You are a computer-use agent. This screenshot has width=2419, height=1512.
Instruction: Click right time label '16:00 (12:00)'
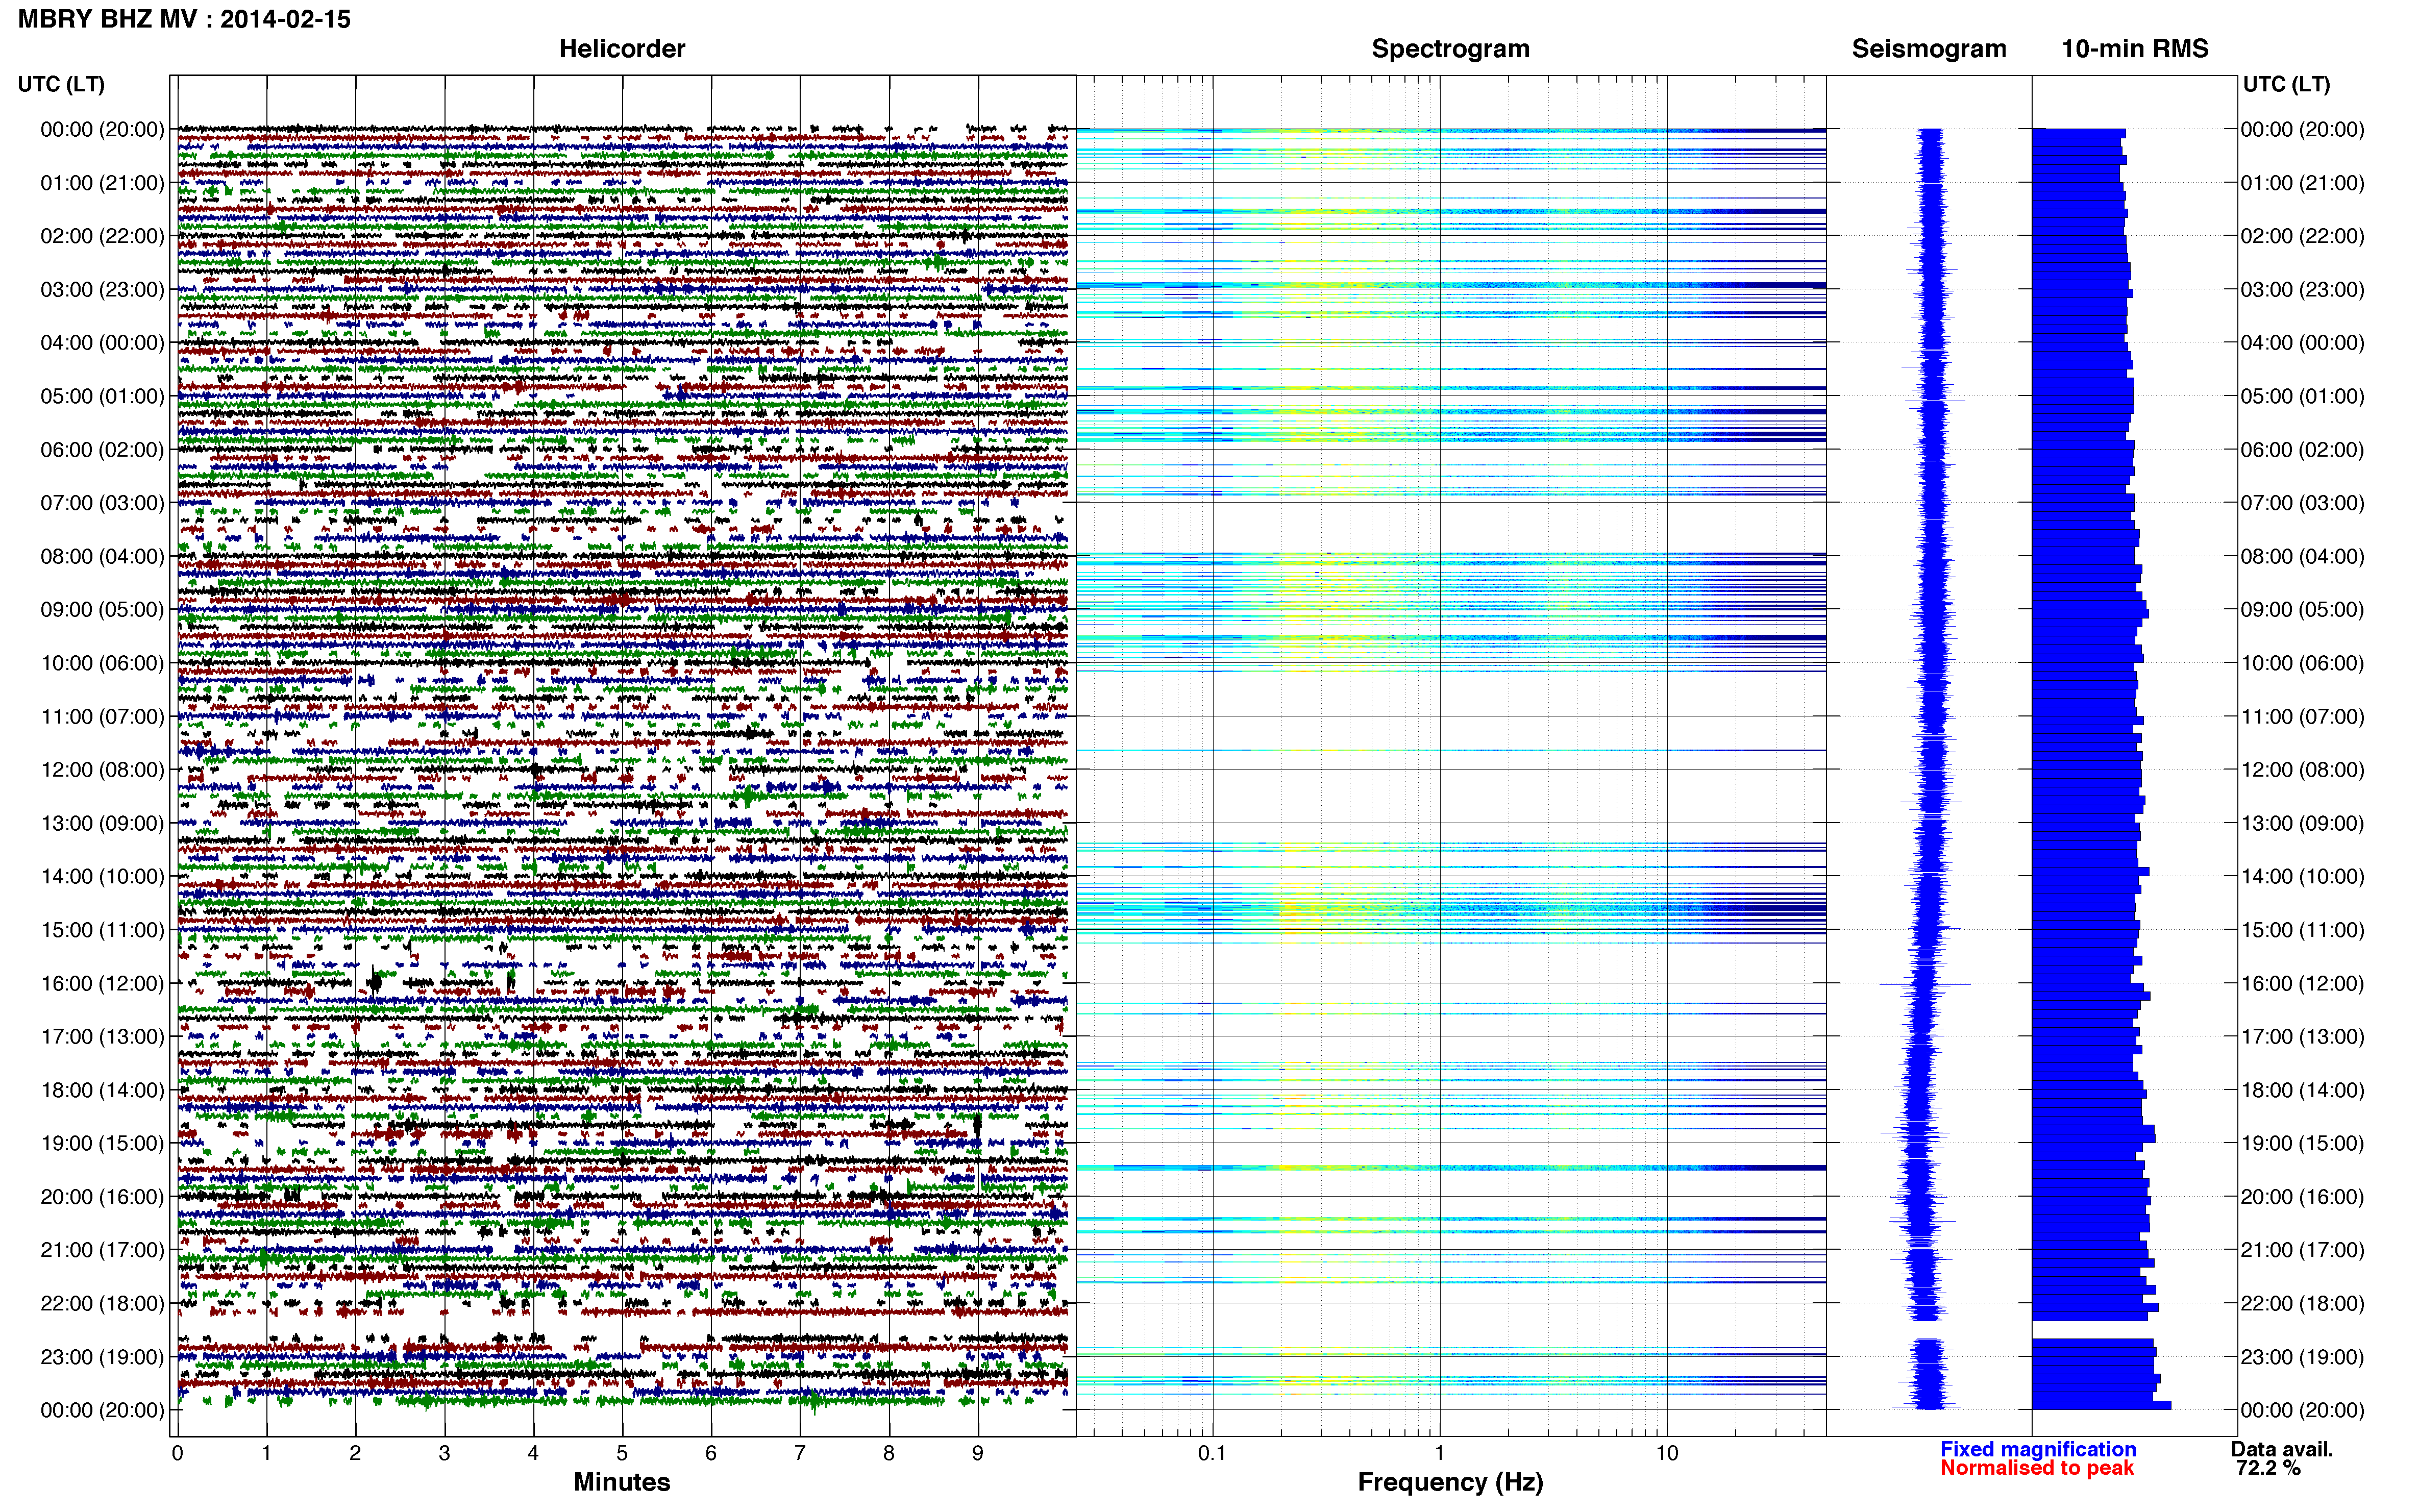click(x=2302, y=983)
